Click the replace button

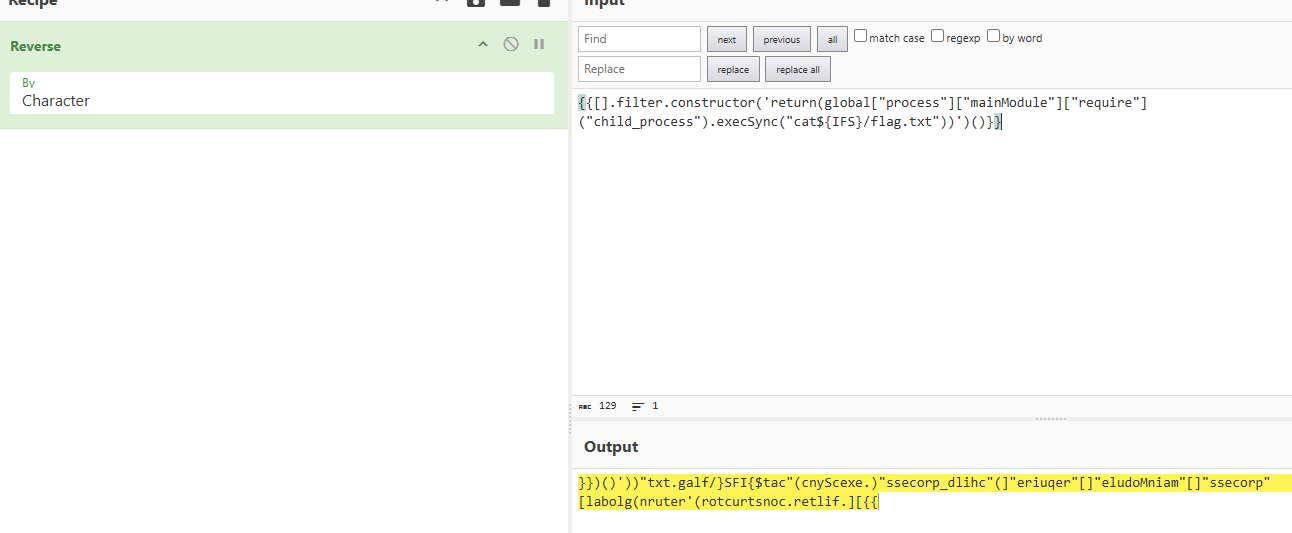click(x=733, y=70)
